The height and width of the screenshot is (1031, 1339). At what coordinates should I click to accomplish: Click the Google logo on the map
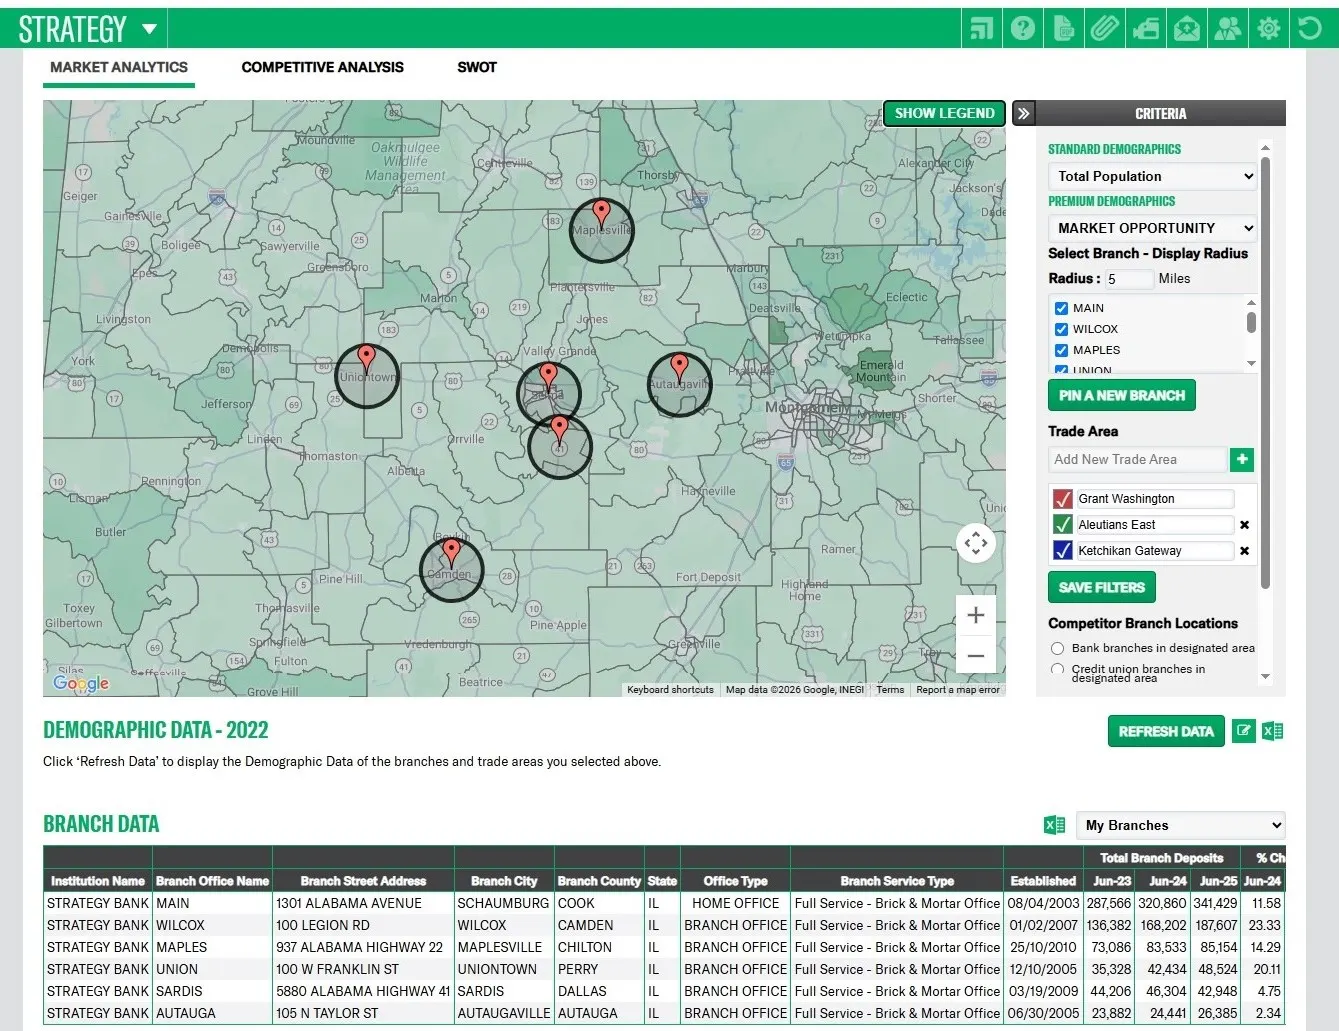point(81,684)
